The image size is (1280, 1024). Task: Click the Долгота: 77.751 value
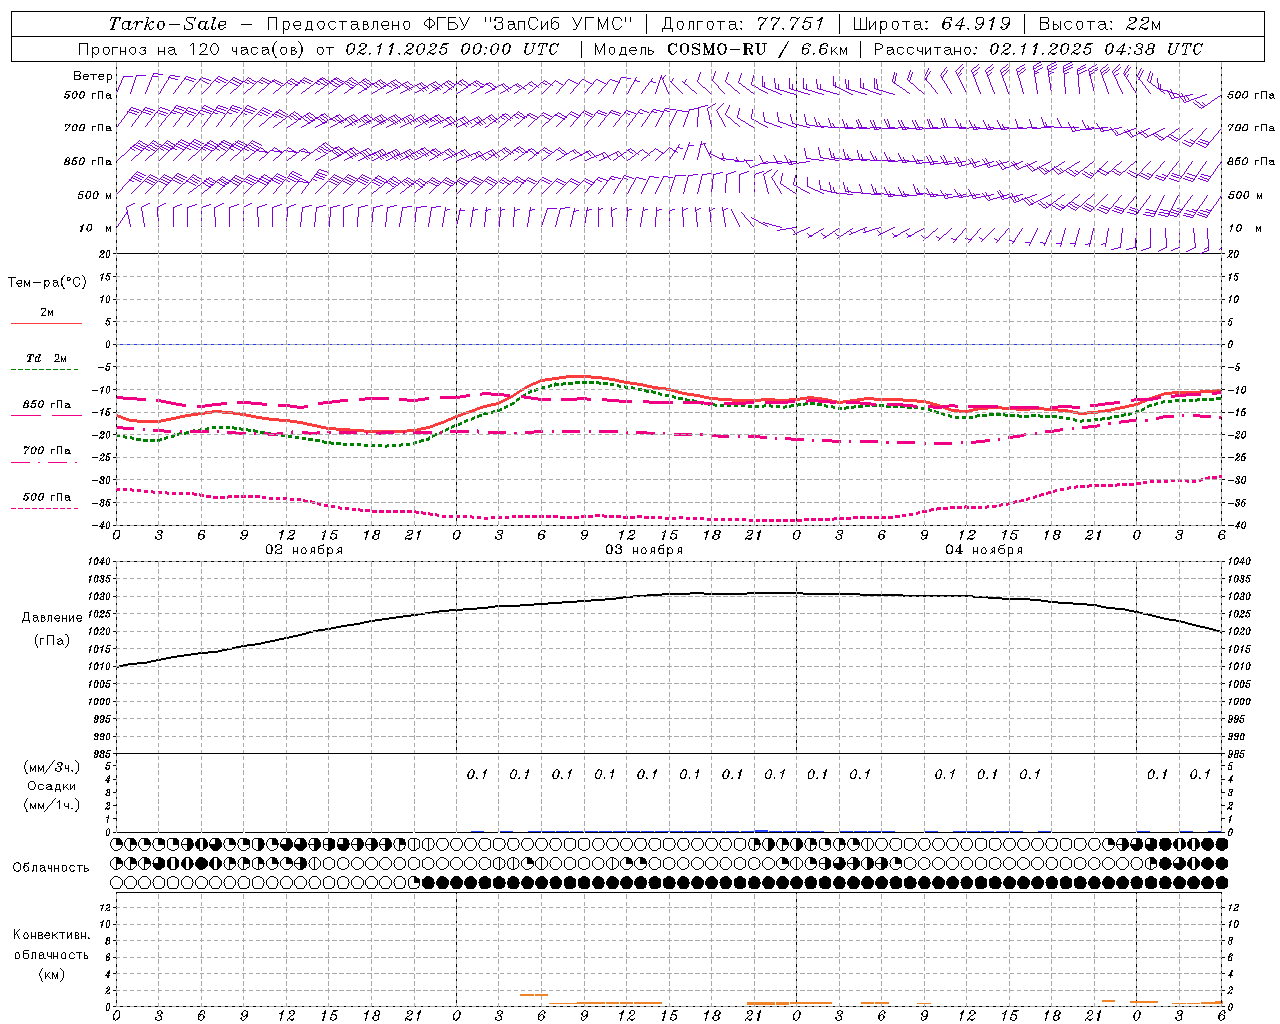tap(743, 24)
